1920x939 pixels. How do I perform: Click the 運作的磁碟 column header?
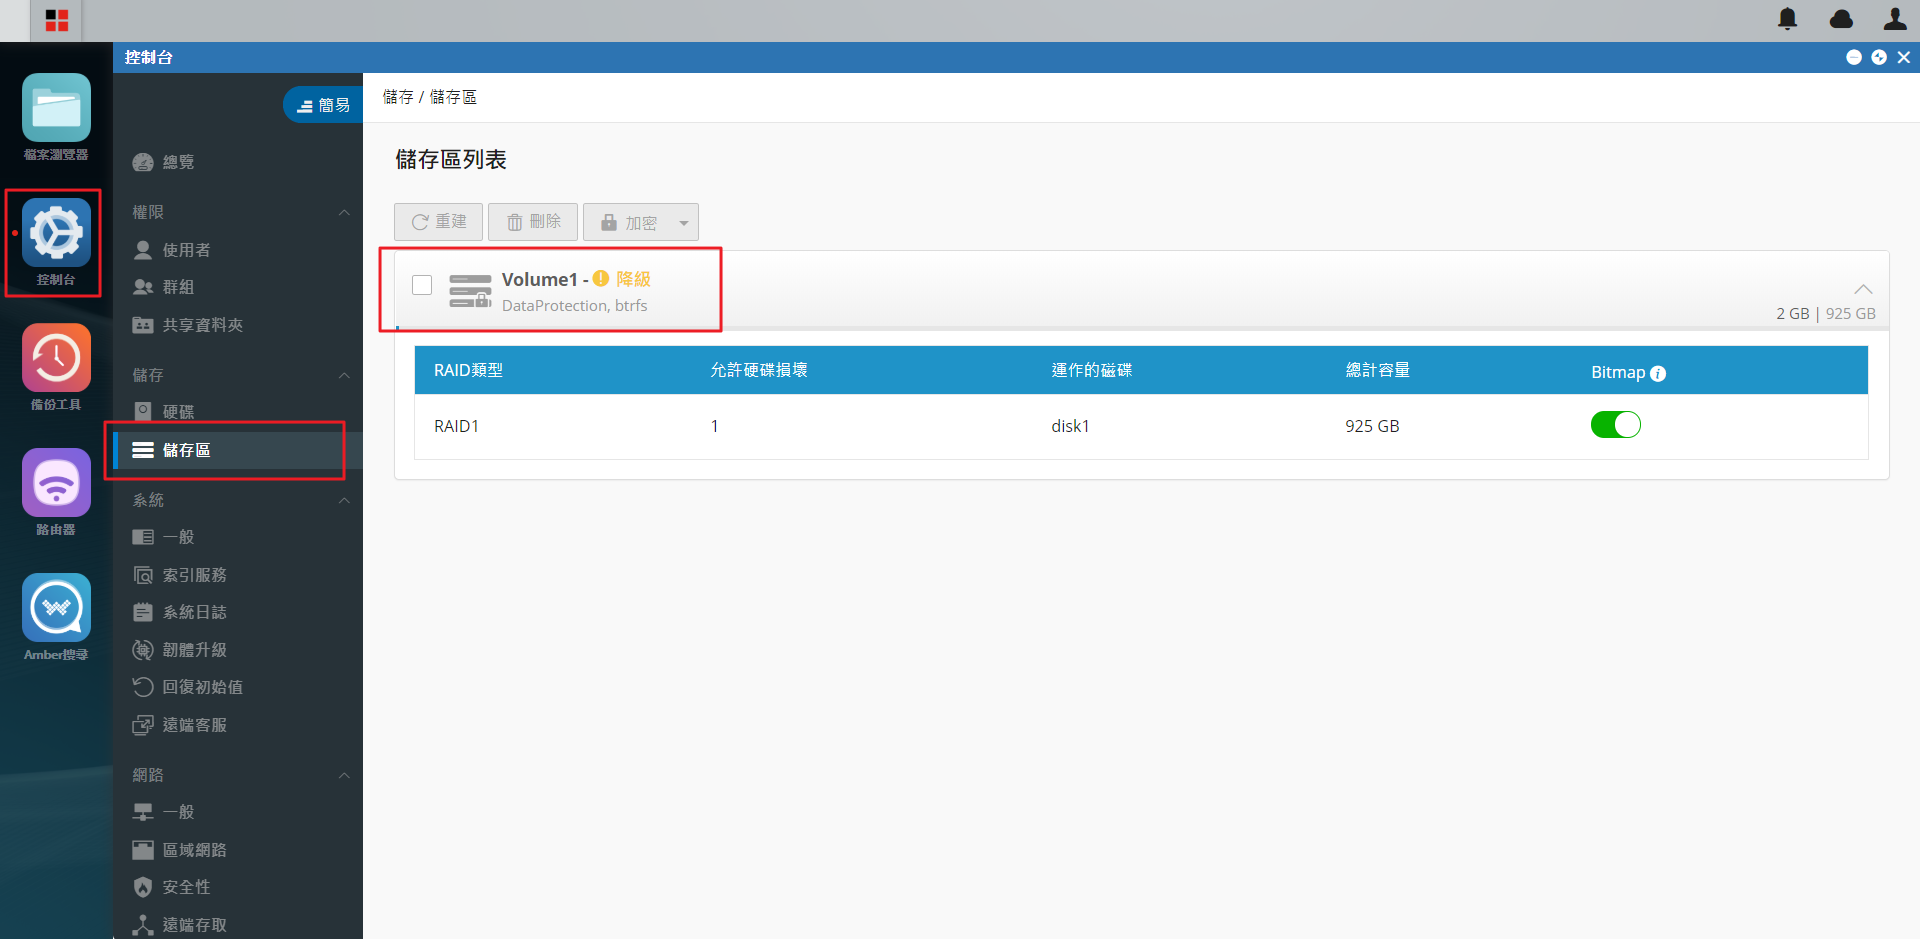point(1091,370)
